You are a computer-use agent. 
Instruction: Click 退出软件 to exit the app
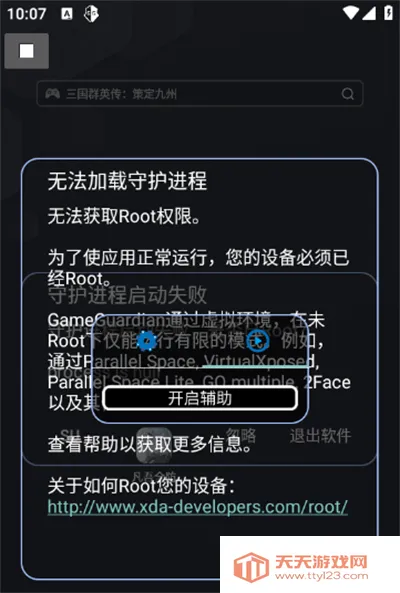click(320, 436)
